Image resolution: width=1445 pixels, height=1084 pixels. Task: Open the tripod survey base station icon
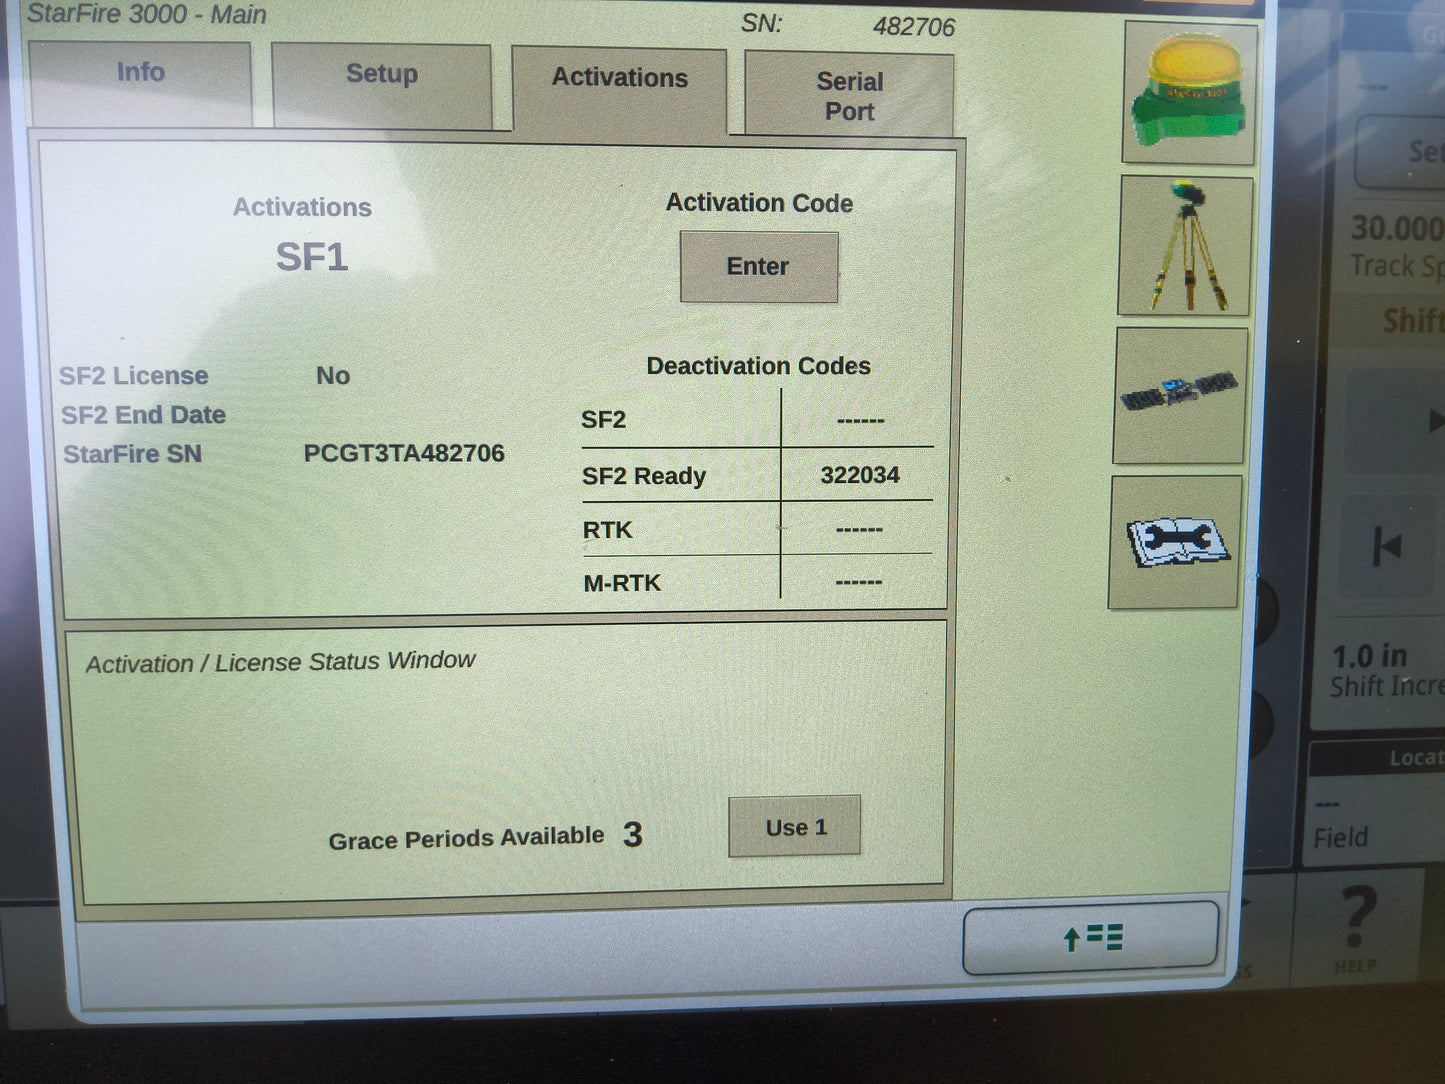point(1186,246)
